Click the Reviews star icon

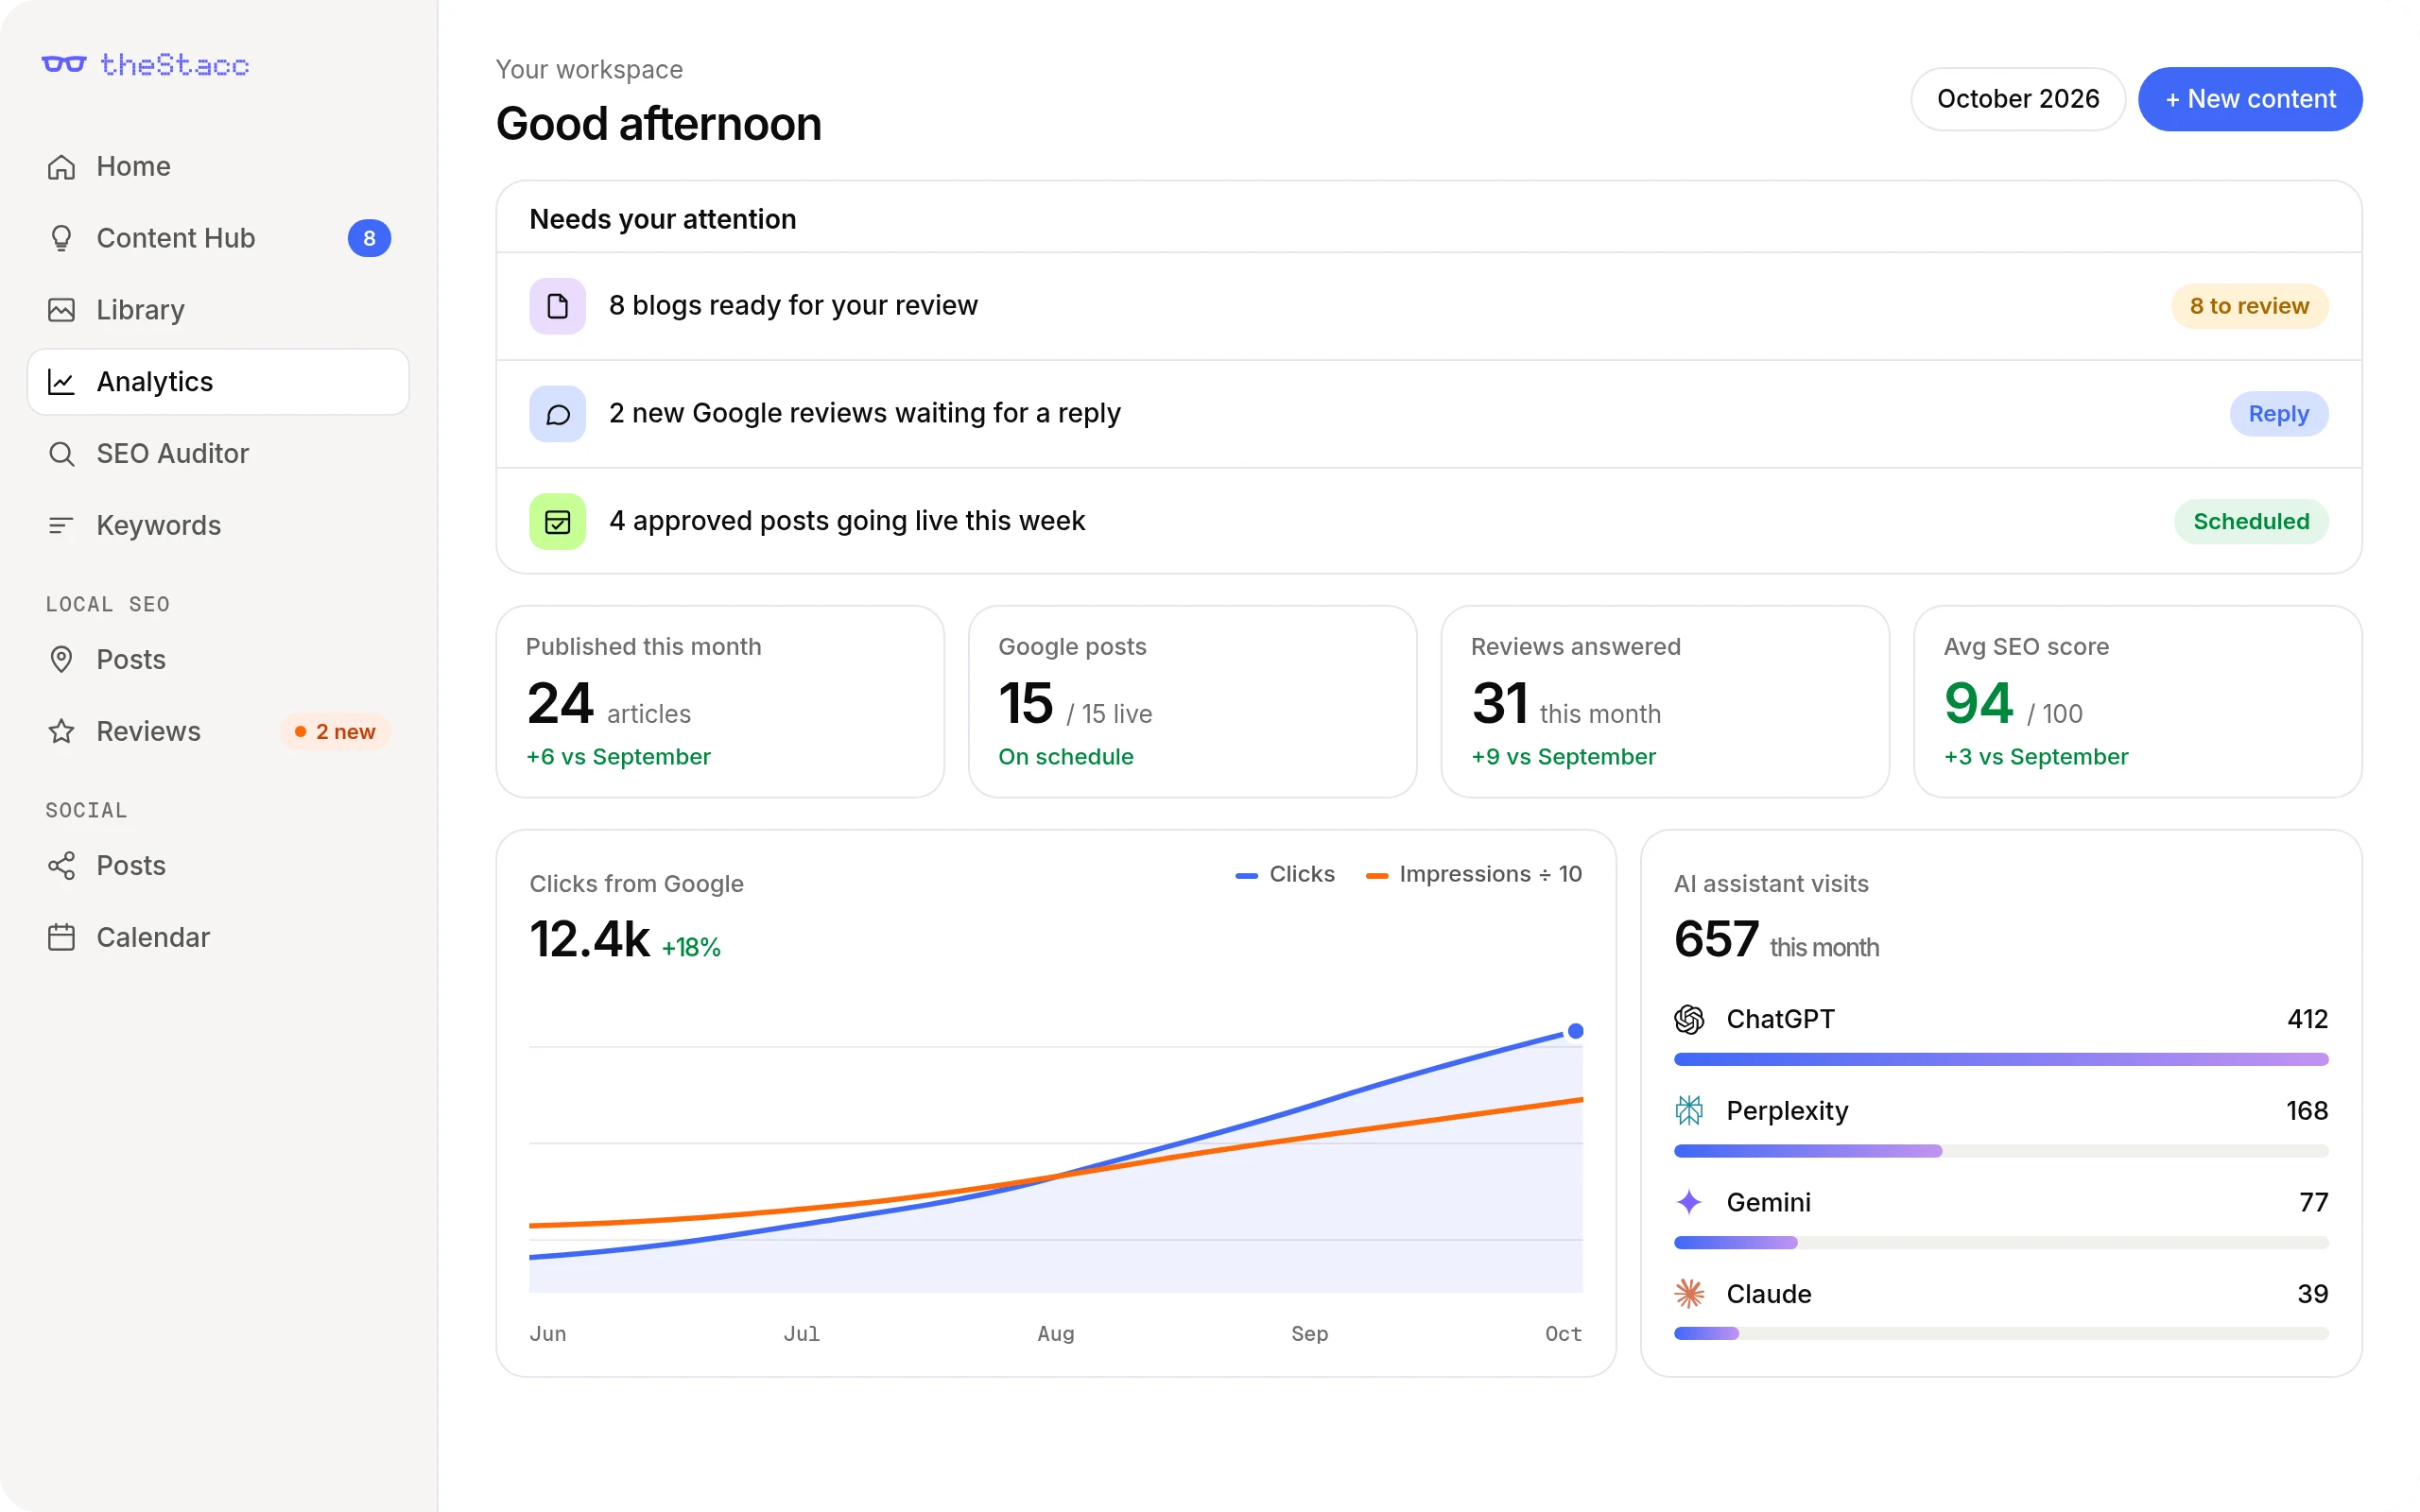(61, 732)
